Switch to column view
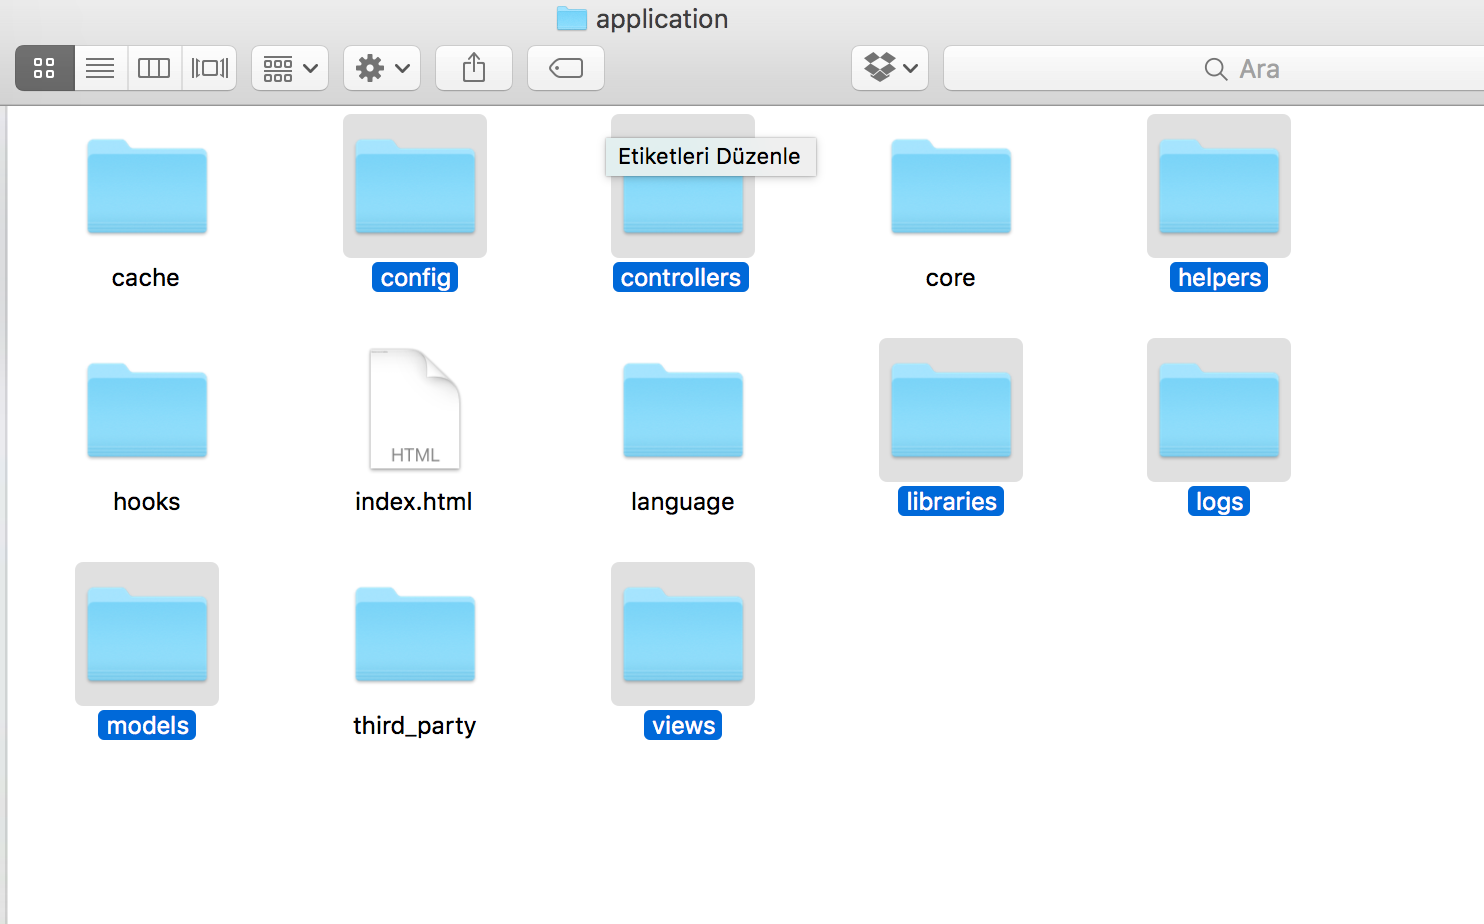1484x924 pixels. coord(154,68)
